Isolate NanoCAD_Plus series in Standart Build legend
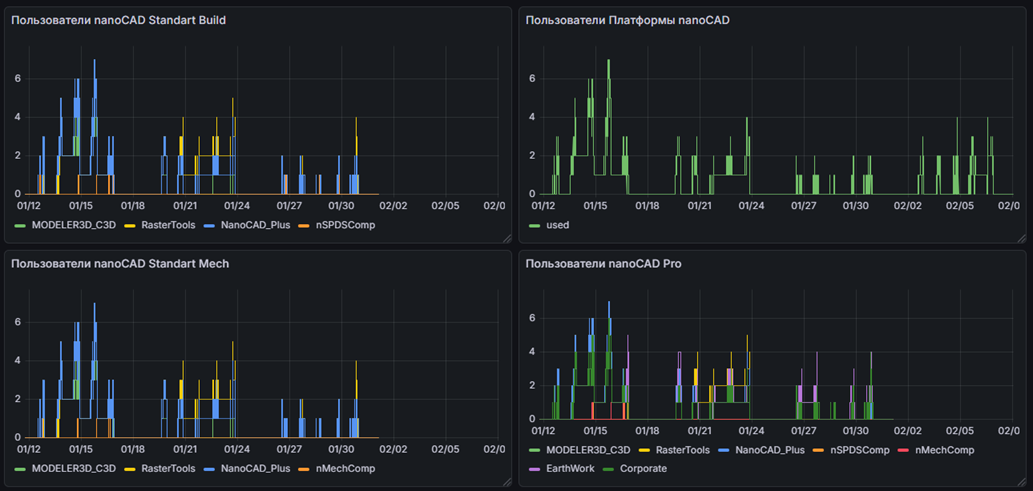This screenshot has width=1033, height=491. (x=257, y=225)
